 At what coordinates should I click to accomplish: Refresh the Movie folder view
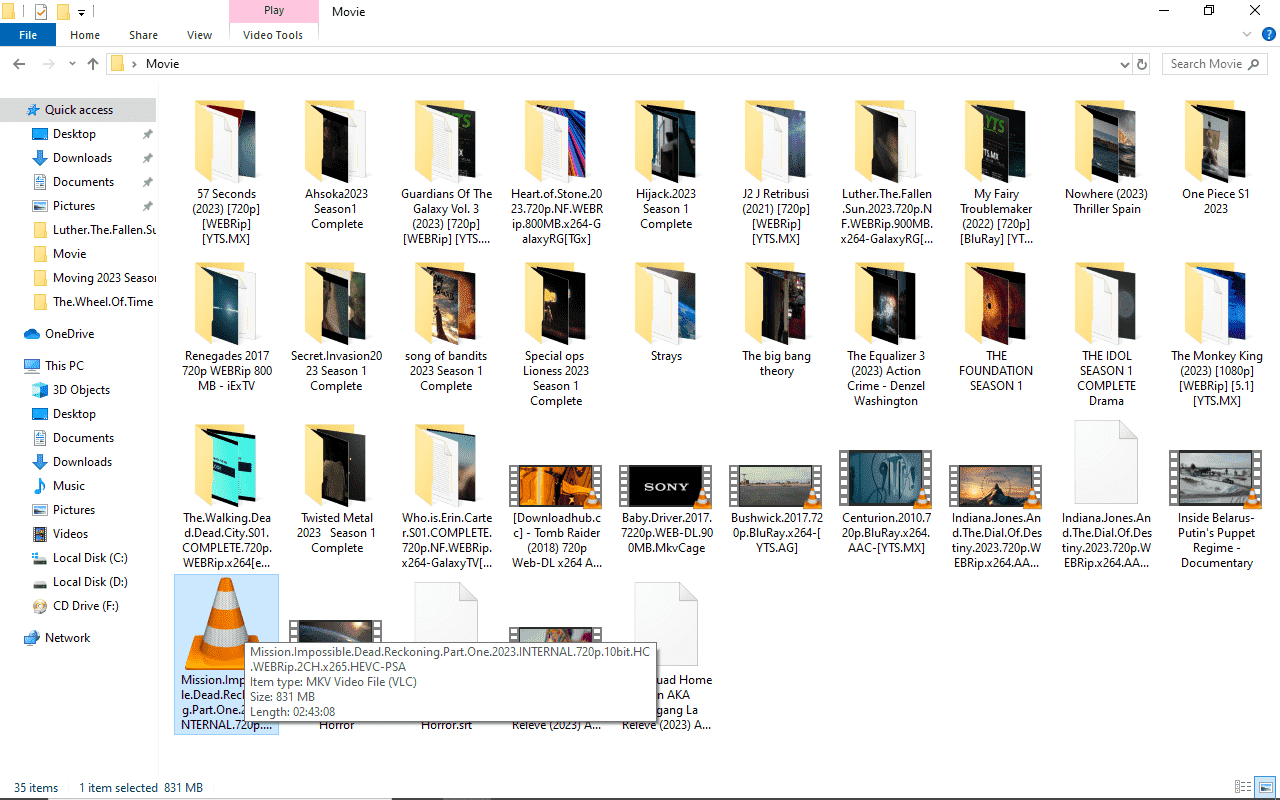pyautogui.click(x=1142, y=64)
